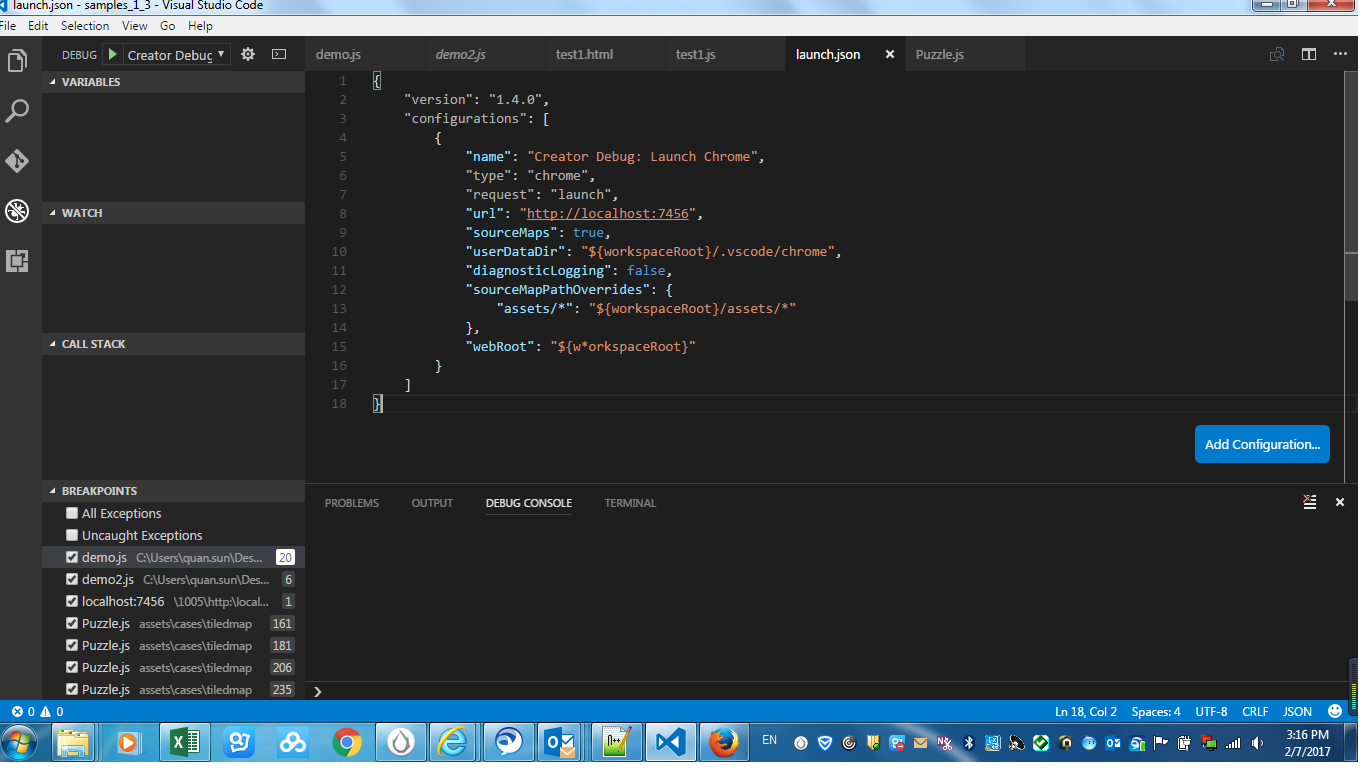The width and height of the screenshot is (1366, 768).
Task: Open the Source Control (Git) view
Action: click(x=17, y=161)
